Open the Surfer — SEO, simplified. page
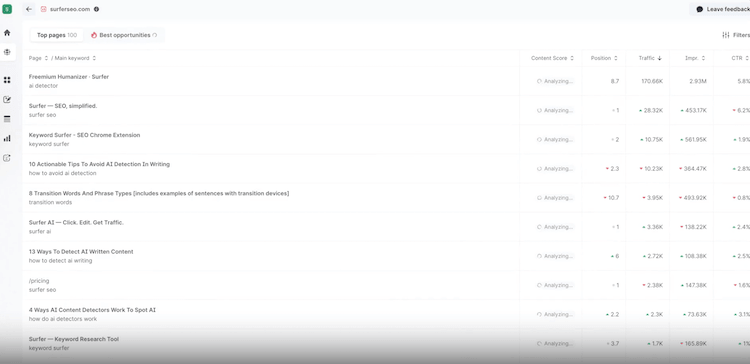This screenshot has width=750, height=364. (x=63, y=106)
